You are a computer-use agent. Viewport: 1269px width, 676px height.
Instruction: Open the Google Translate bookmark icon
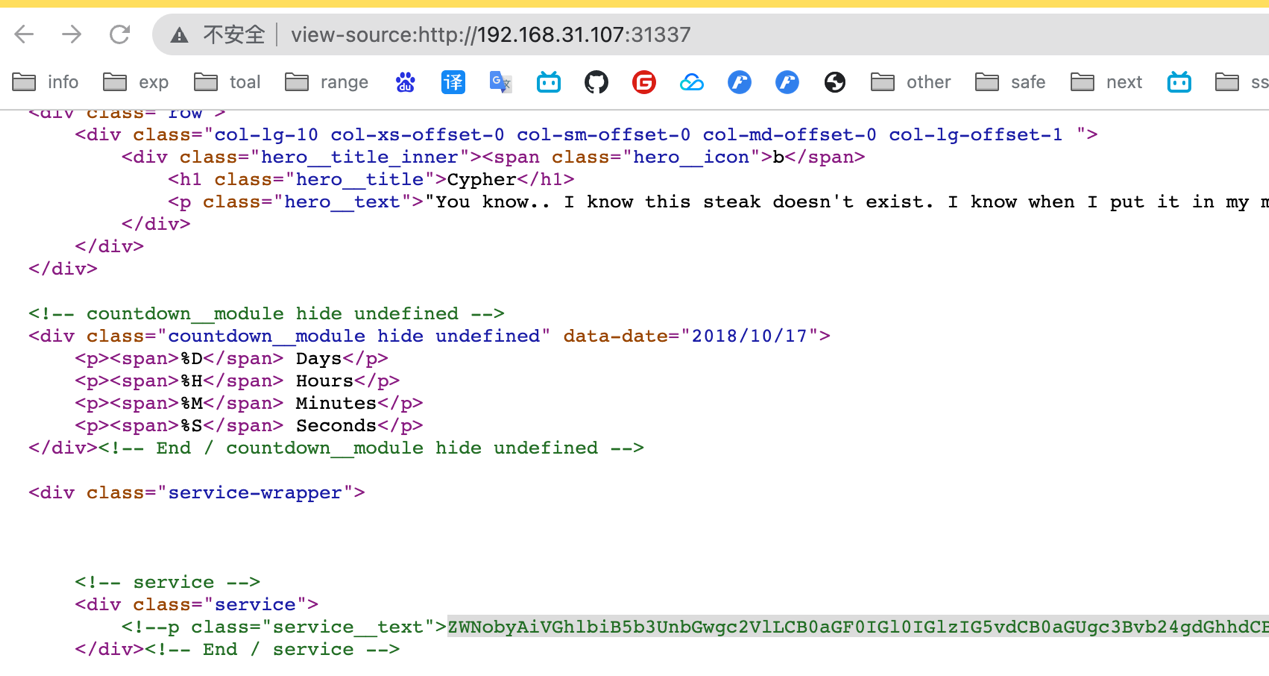pos(501,82)
